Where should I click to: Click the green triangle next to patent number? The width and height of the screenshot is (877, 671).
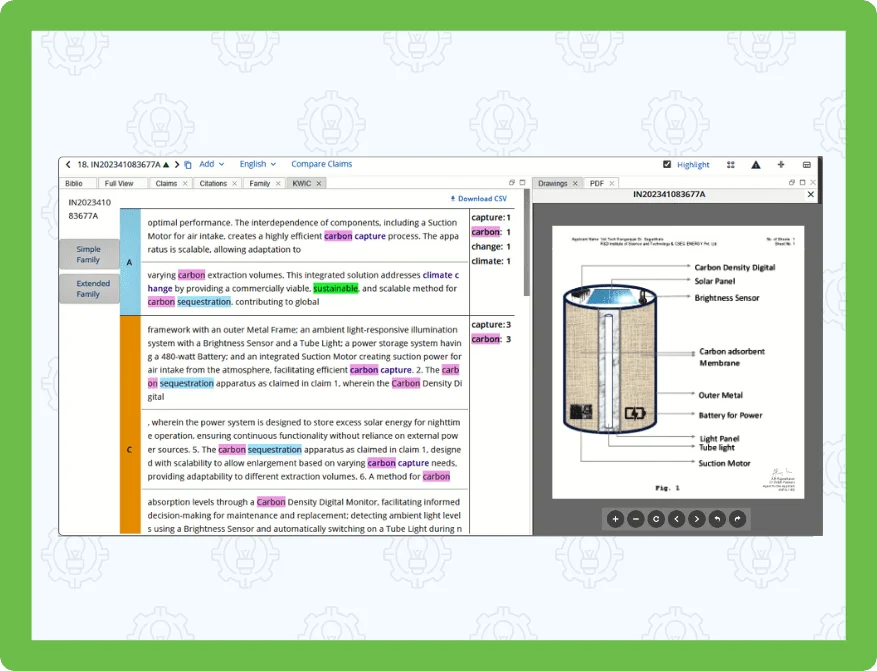pos(166,164)
